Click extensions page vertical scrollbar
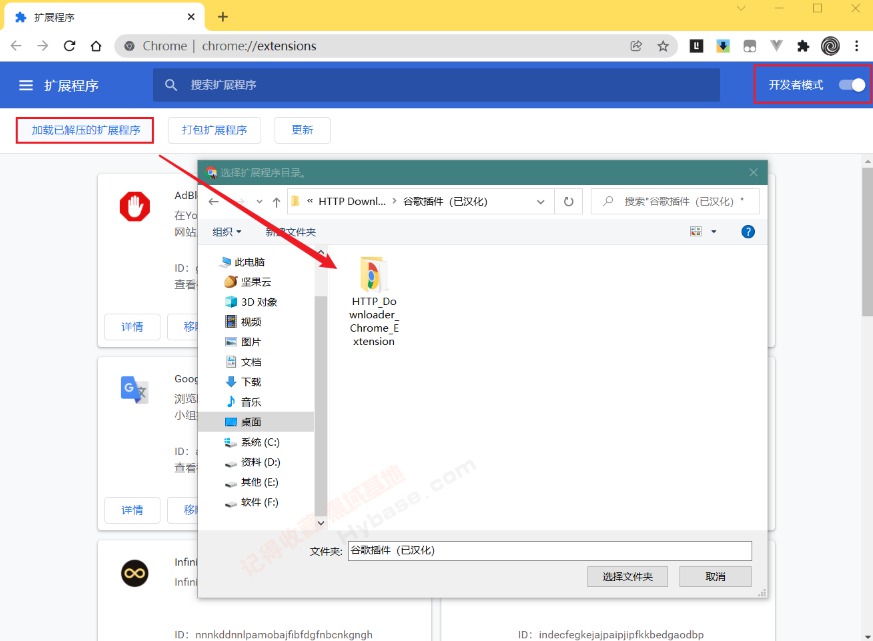This screenshot has height=641, width=873. click(x=867, y=243)
